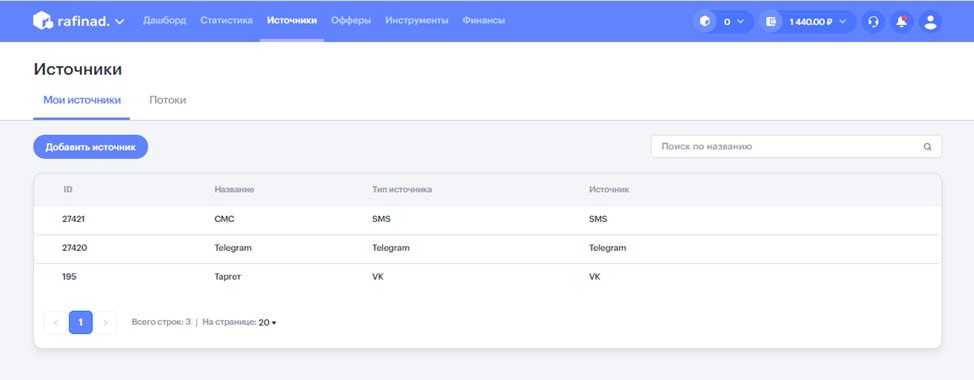Click the wallet balance icon

coord(771,22)
